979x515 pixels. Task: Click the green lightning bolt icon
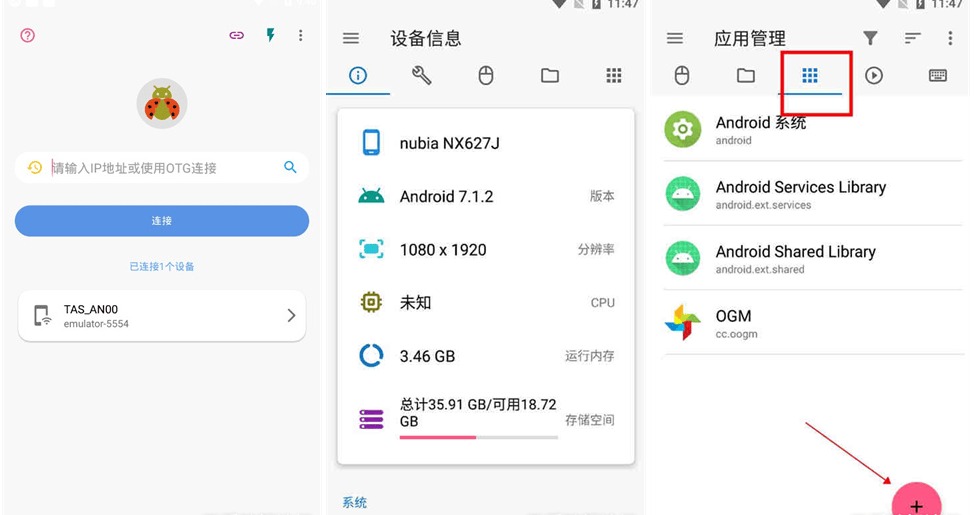pyautogui.click(x=270, y=35)
